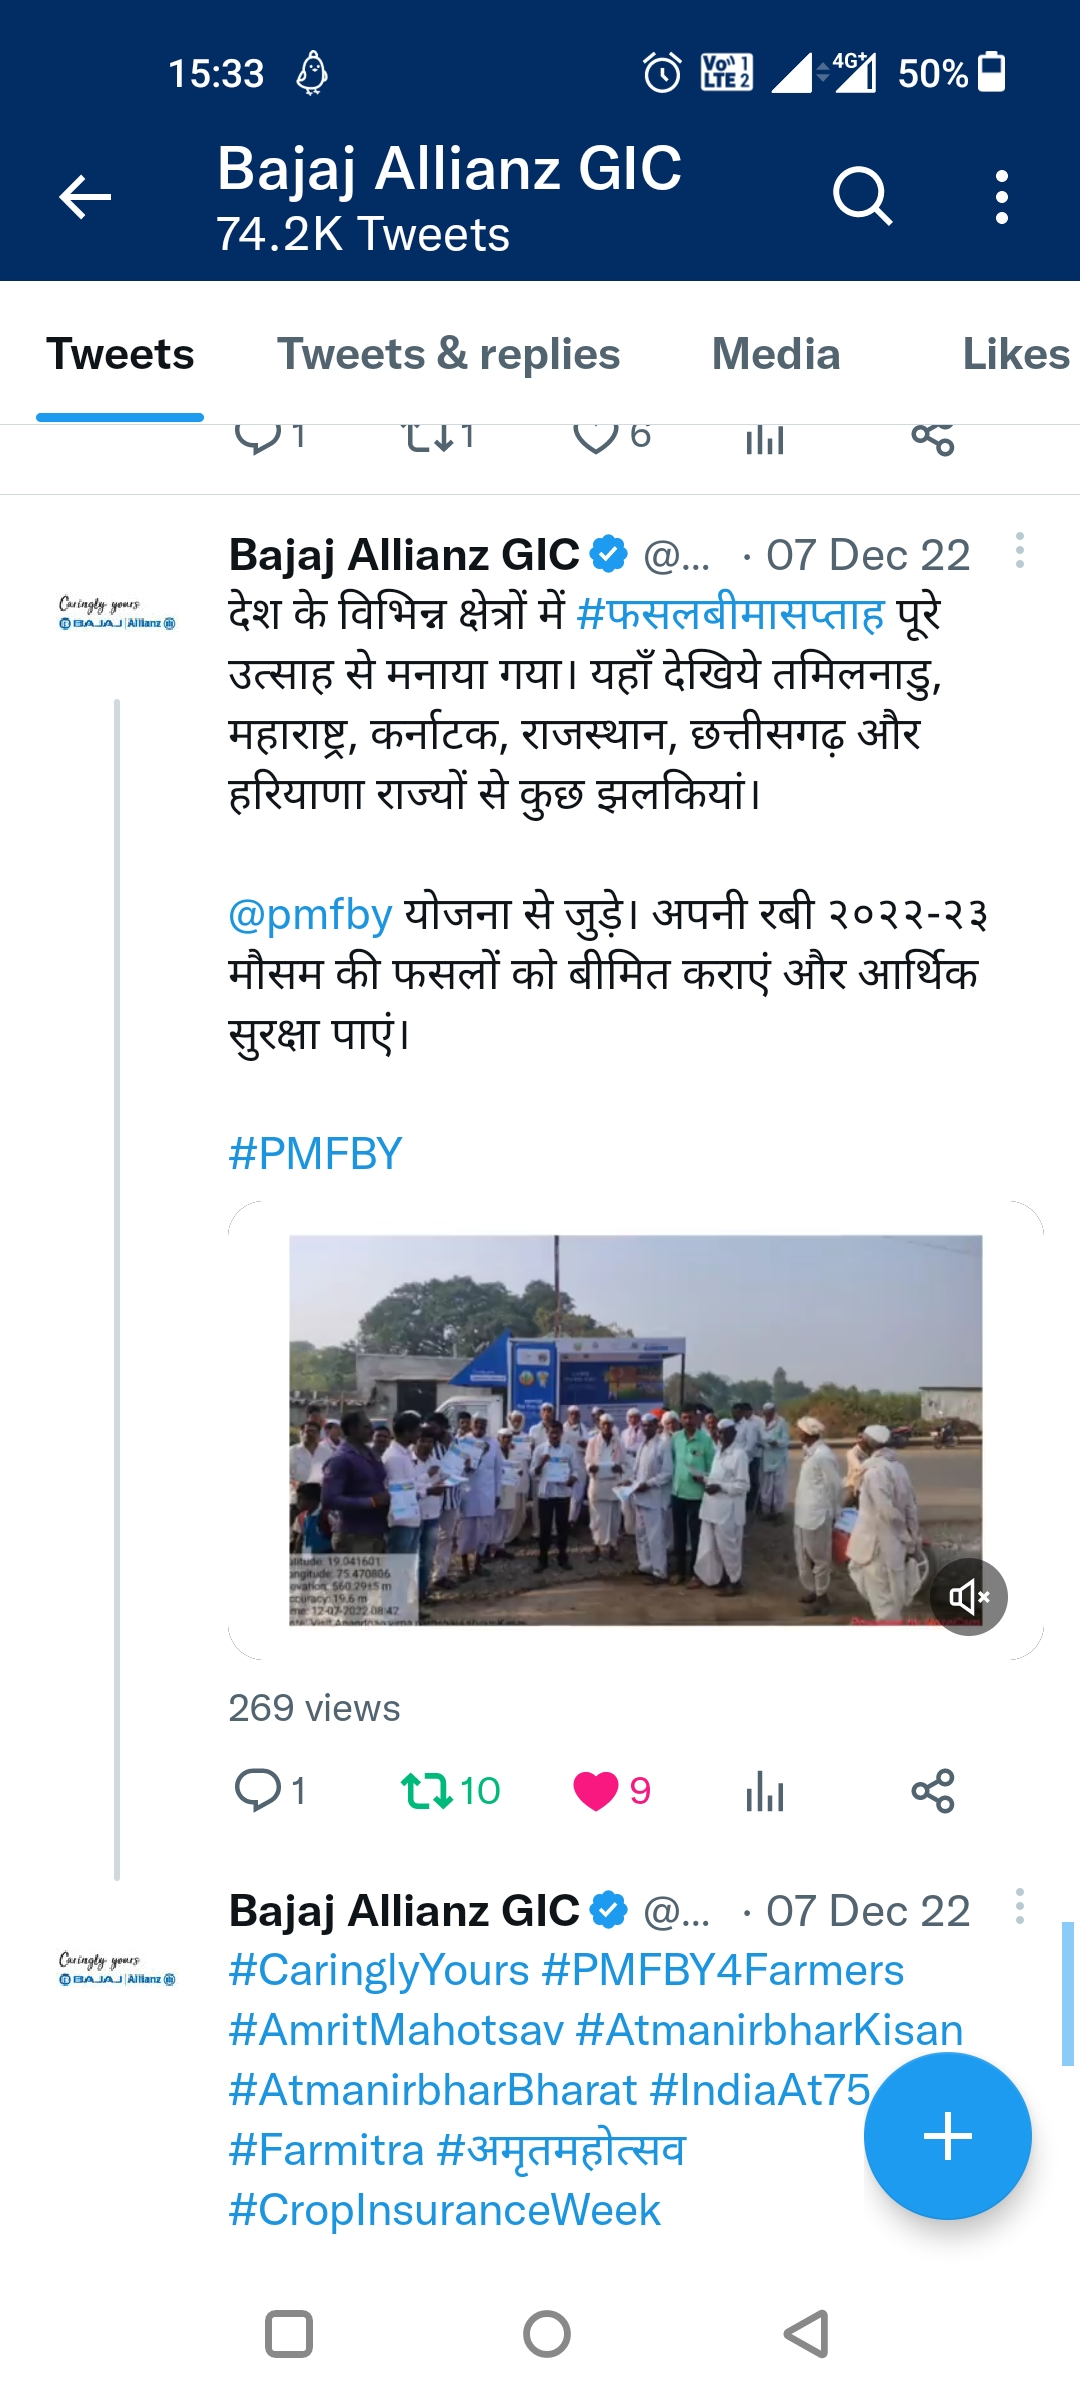Open the Media tab
The height and width of the screenshot is (2400, 1080).
776,354
